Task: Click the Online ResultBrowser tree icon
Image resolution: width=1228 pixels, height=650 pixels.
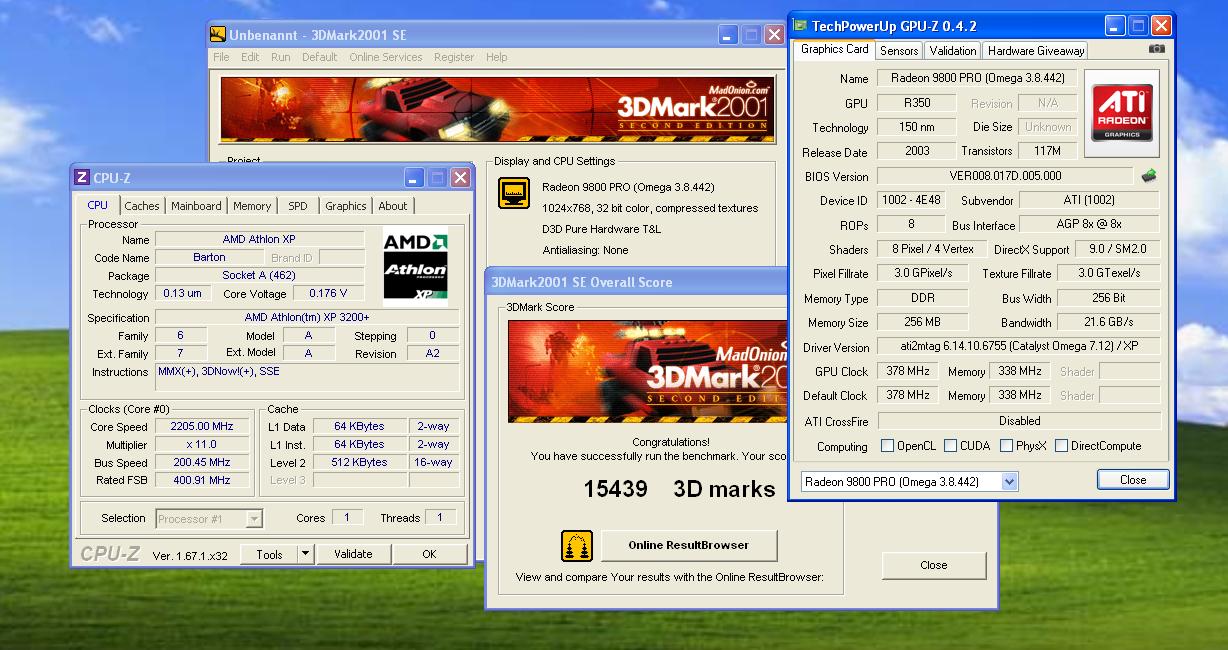Action: click(577, 546)
